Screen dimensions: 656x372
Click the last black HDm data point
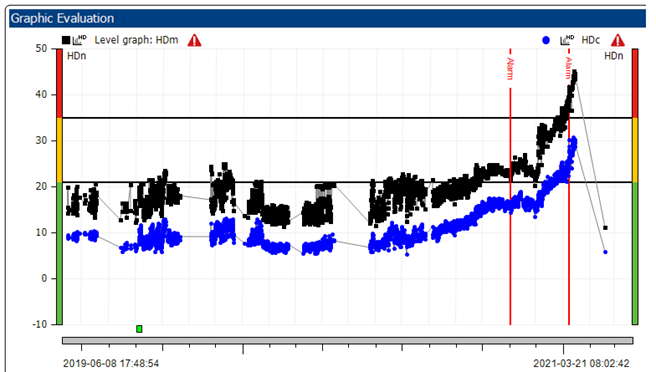[x=605, y=228]
